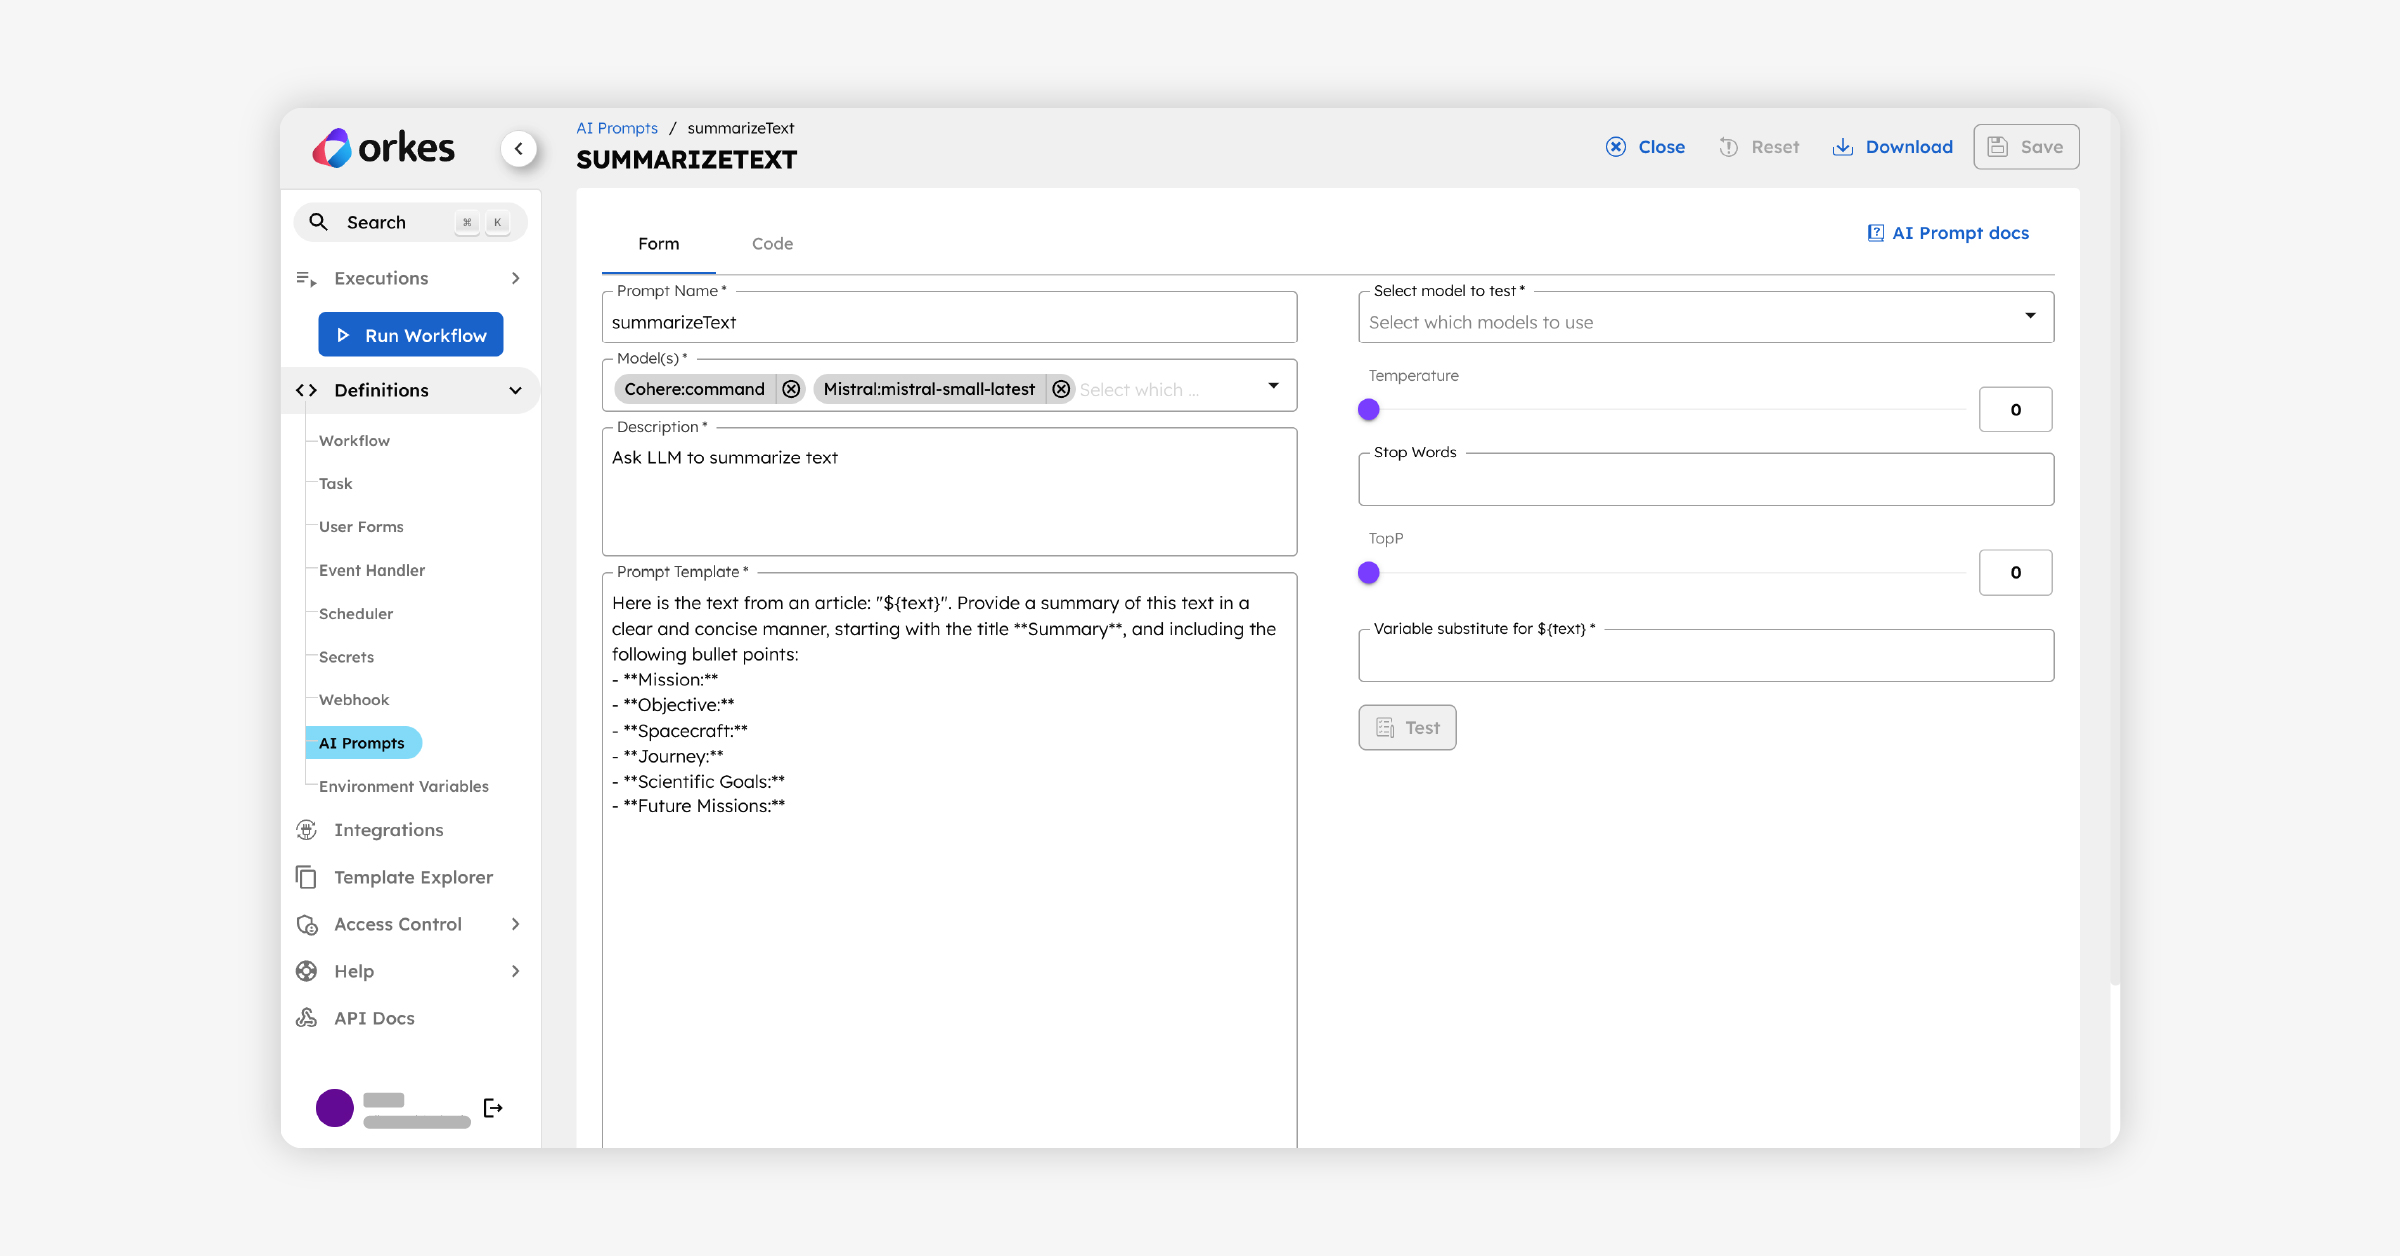Open Integrations from the sidebar

coord(388,829)
